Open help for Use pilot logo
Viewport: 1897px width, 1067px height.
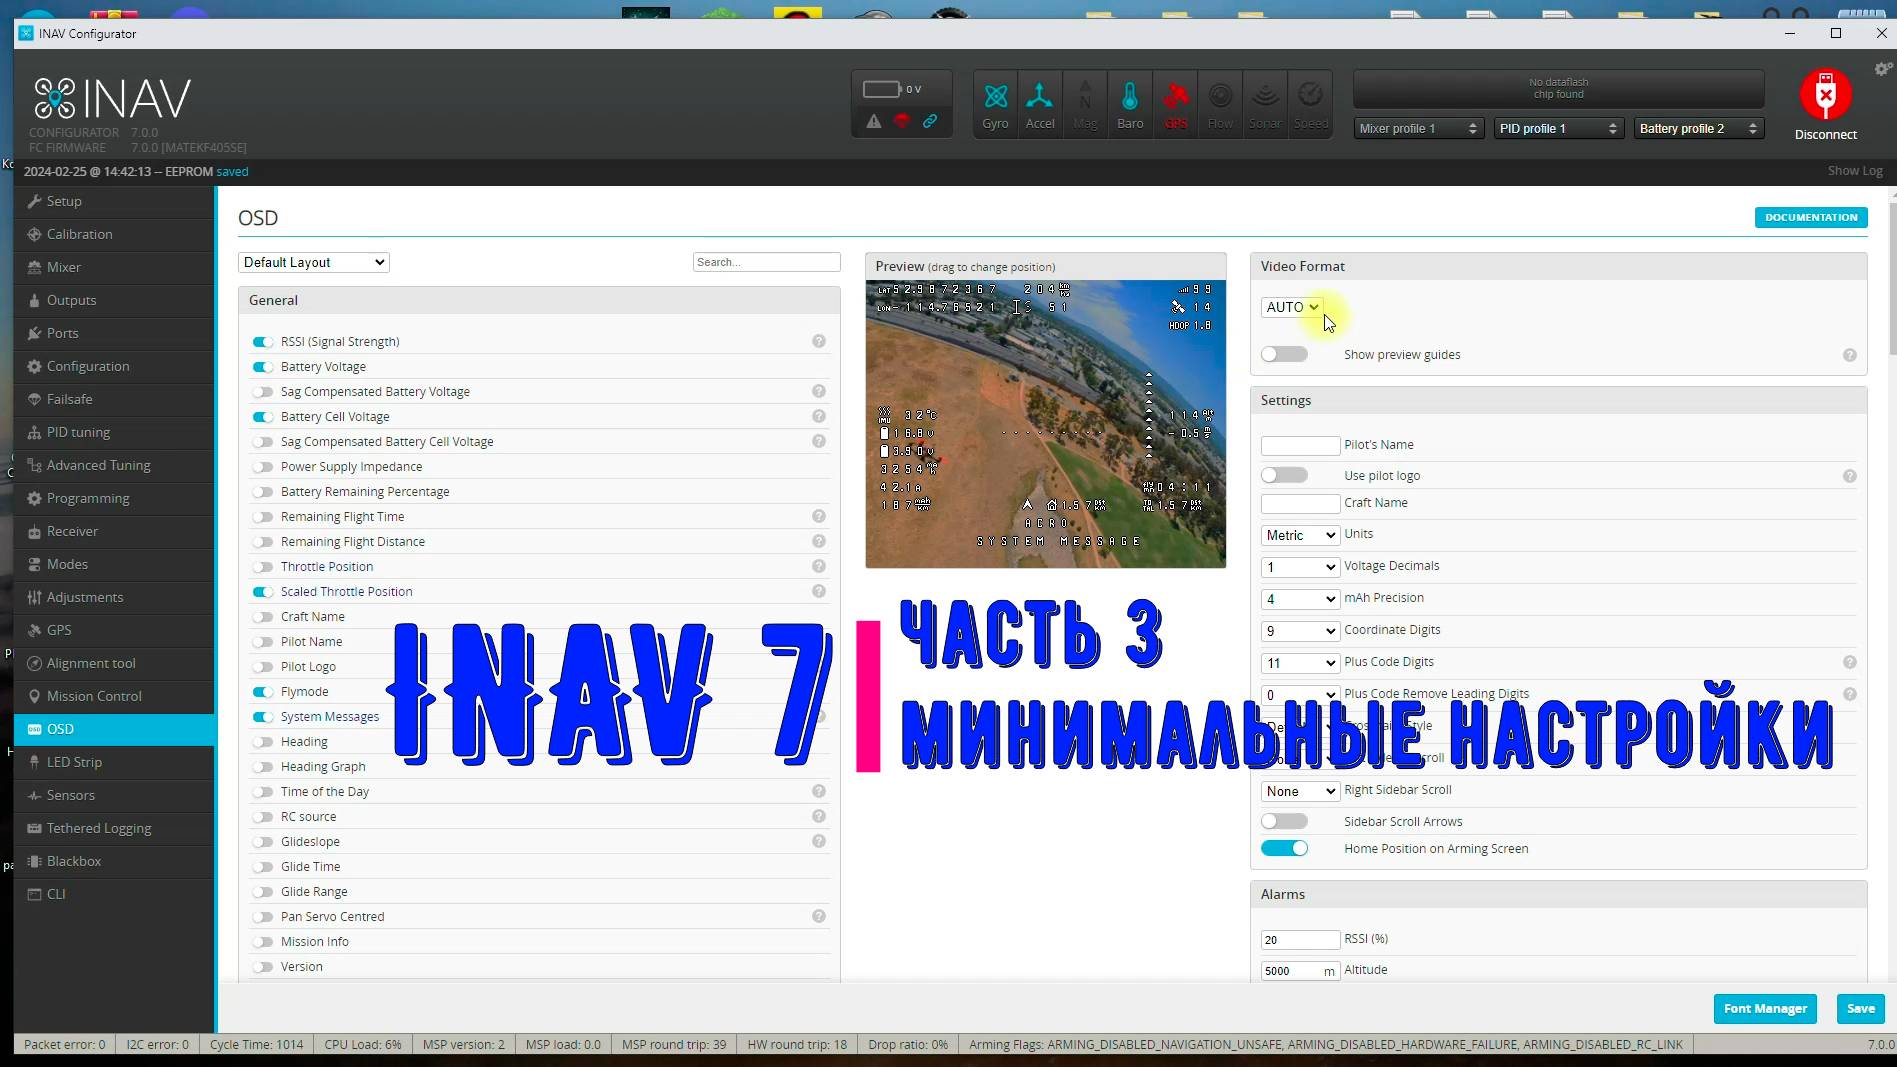(1850, 476)
